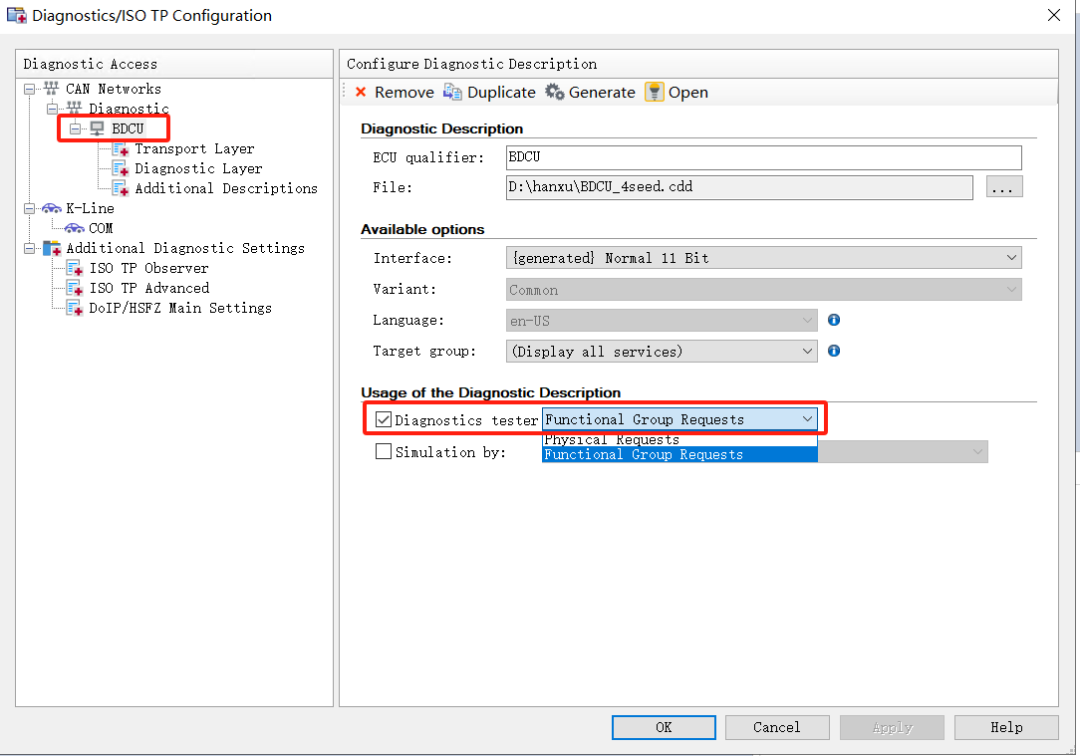The width and height of the screenshot is (1080, 756).
Task: Collapse the BDCU tree node
Action: (75, 129)
